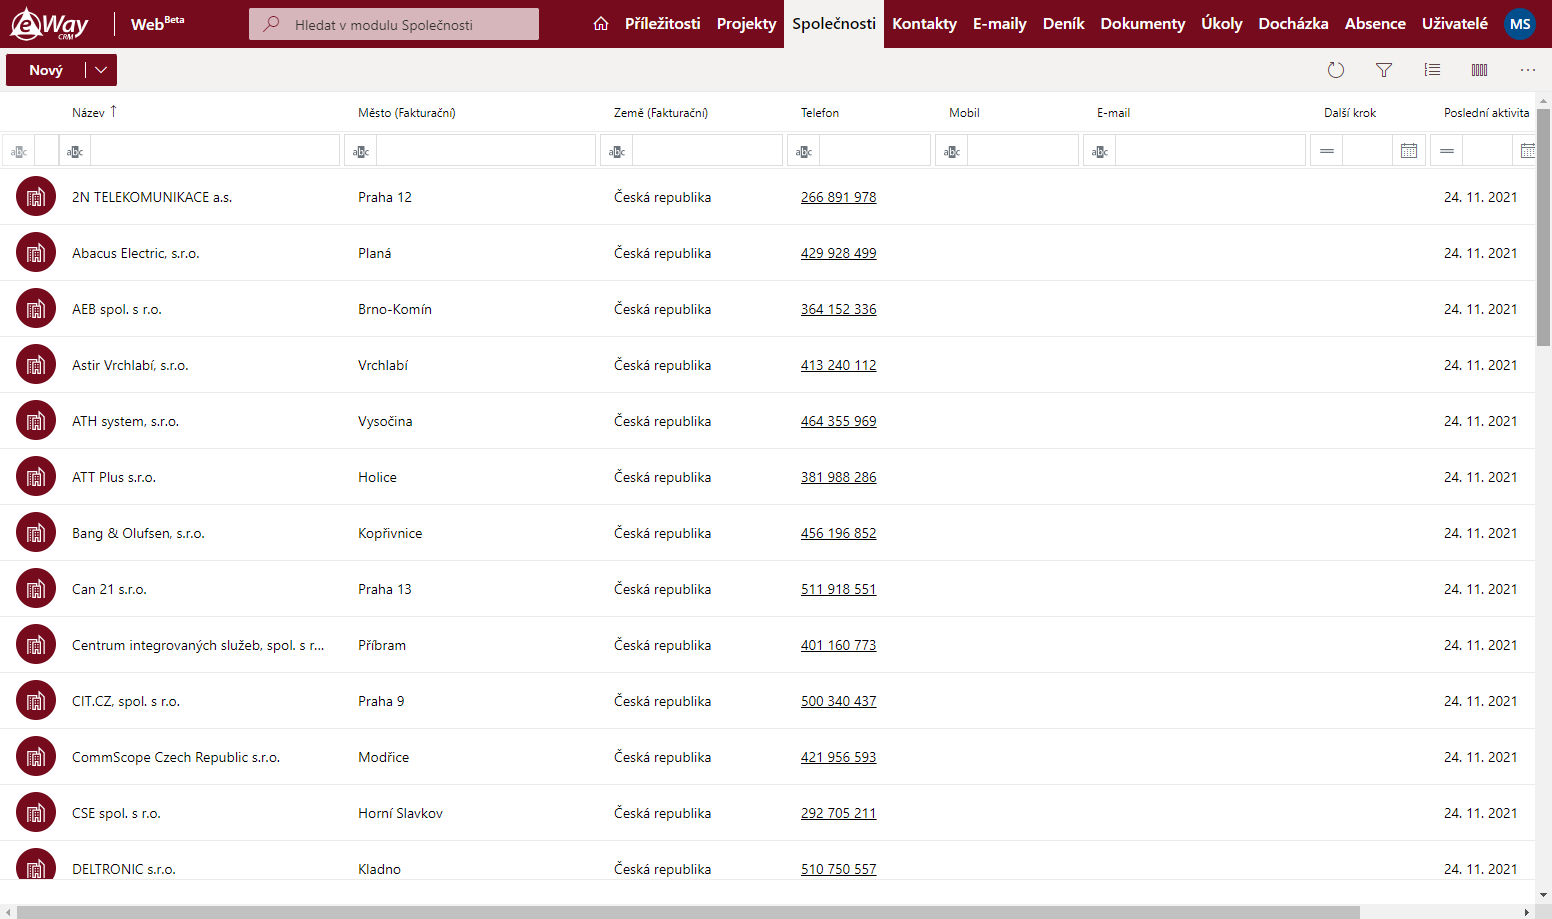The image size is (1552, 919).
Task: Open E-mail filter operator selector
Action: 1100,151
